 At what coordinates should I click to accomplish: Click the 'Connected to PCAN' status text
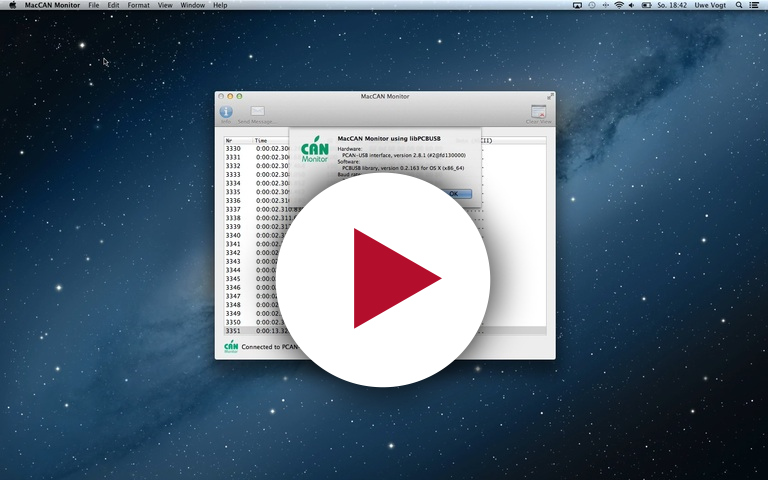tap(270, 347)
